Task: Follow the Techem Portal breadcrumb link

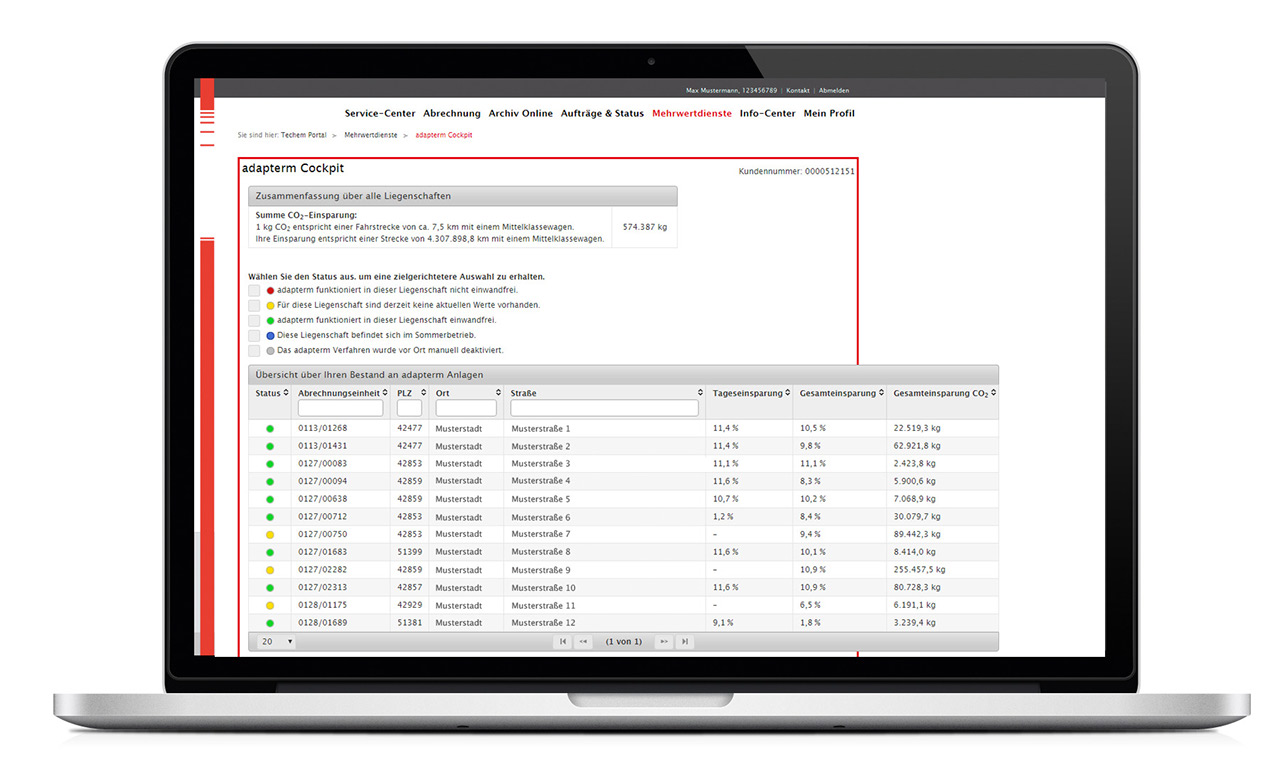Action: (304, 135)
